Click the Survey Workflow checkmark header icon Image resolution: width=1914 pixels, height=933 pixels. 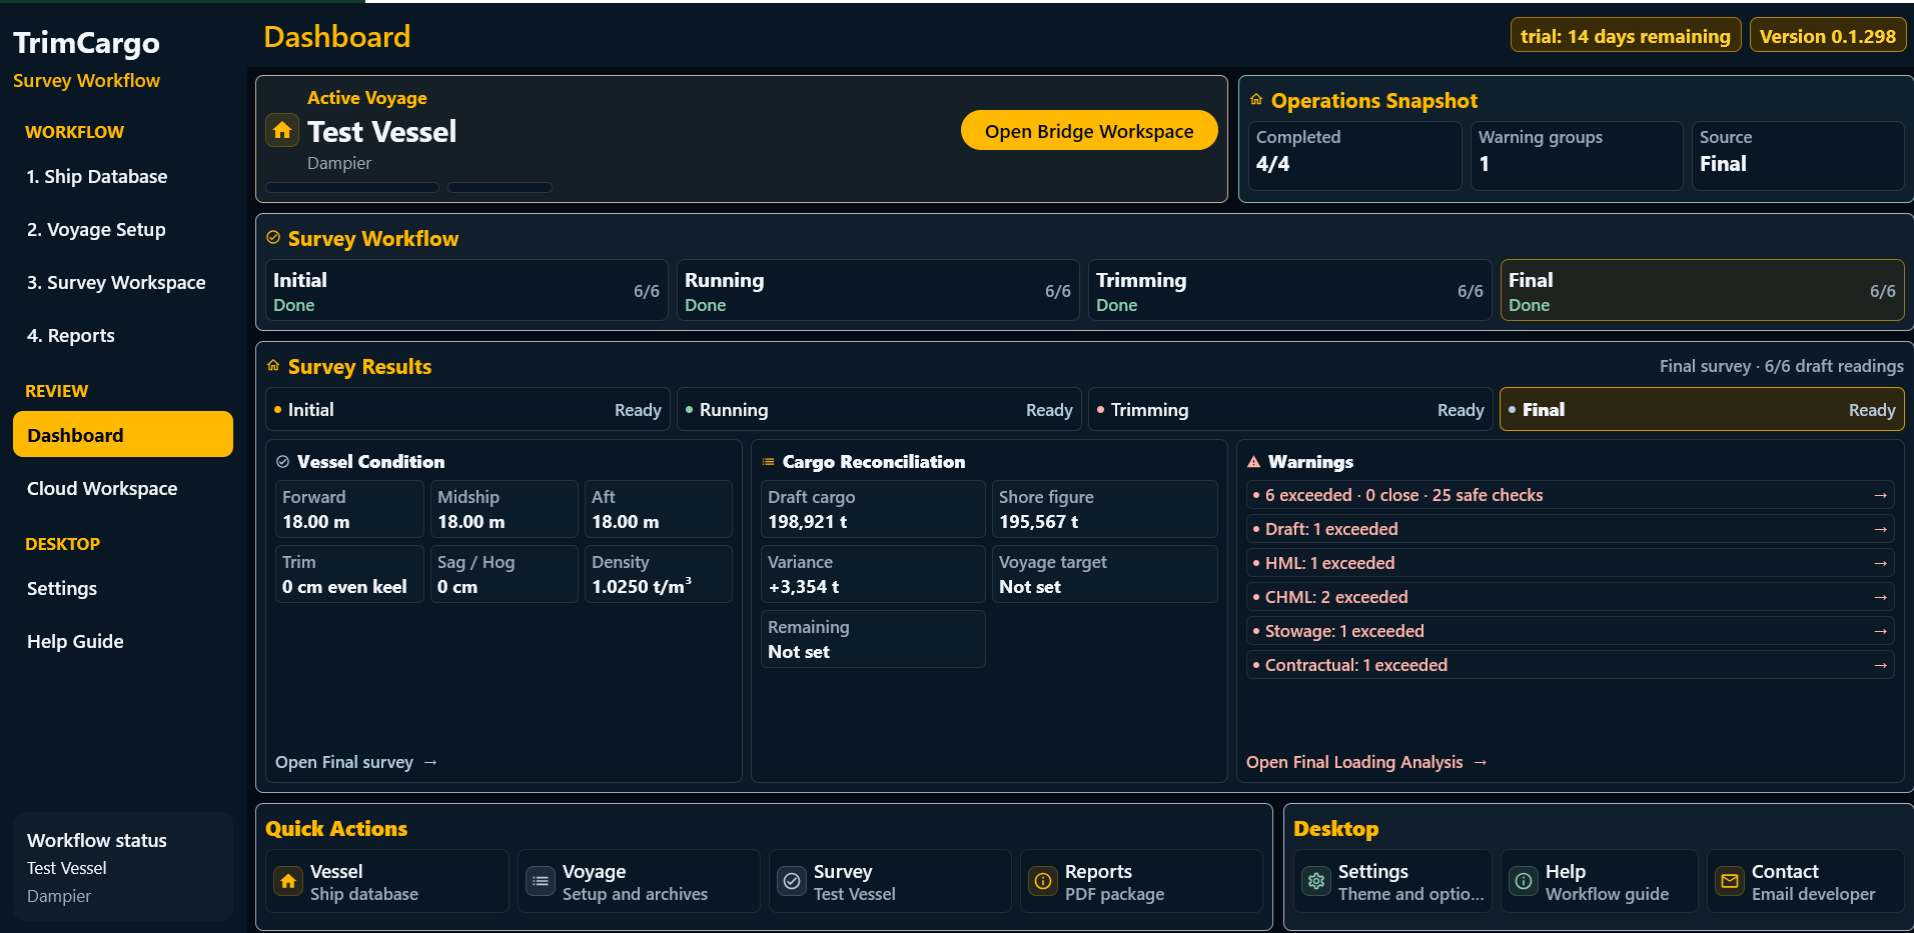273,237
